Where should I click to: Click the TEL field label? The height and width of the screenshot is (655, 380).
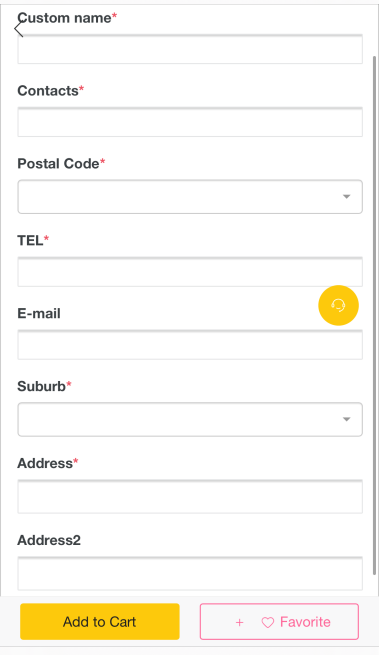(x=30, y=241)
